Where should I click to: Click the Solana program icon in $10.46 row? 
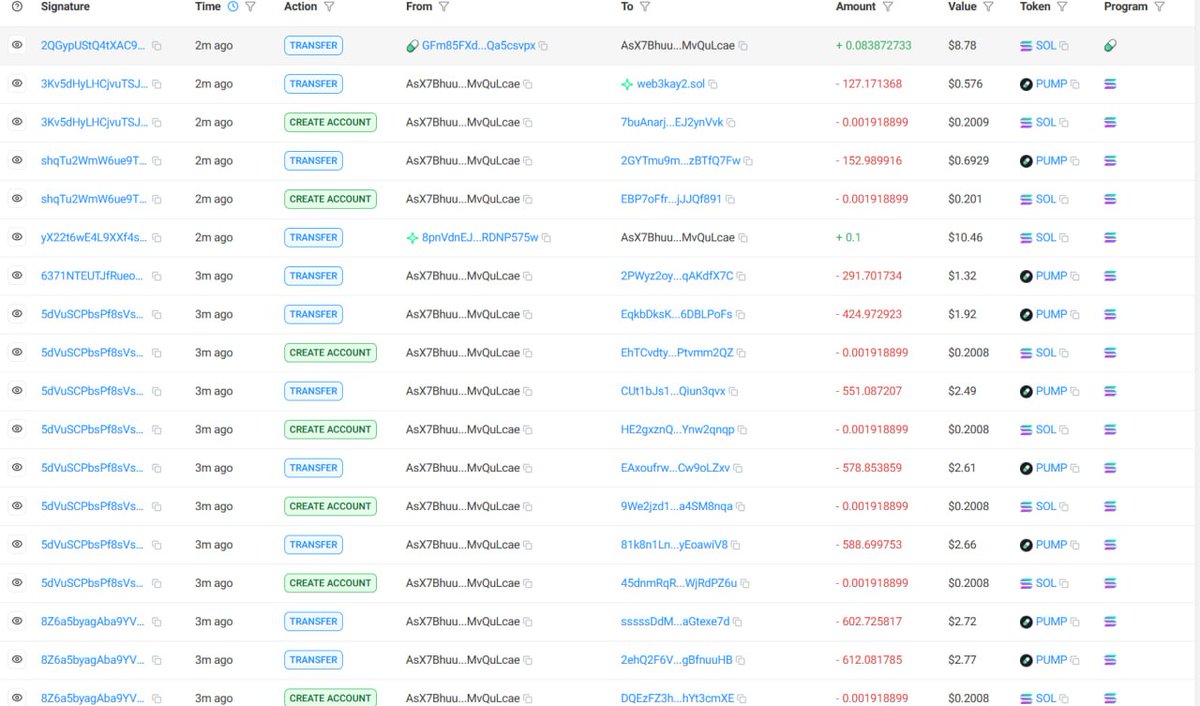[1110, 237]
